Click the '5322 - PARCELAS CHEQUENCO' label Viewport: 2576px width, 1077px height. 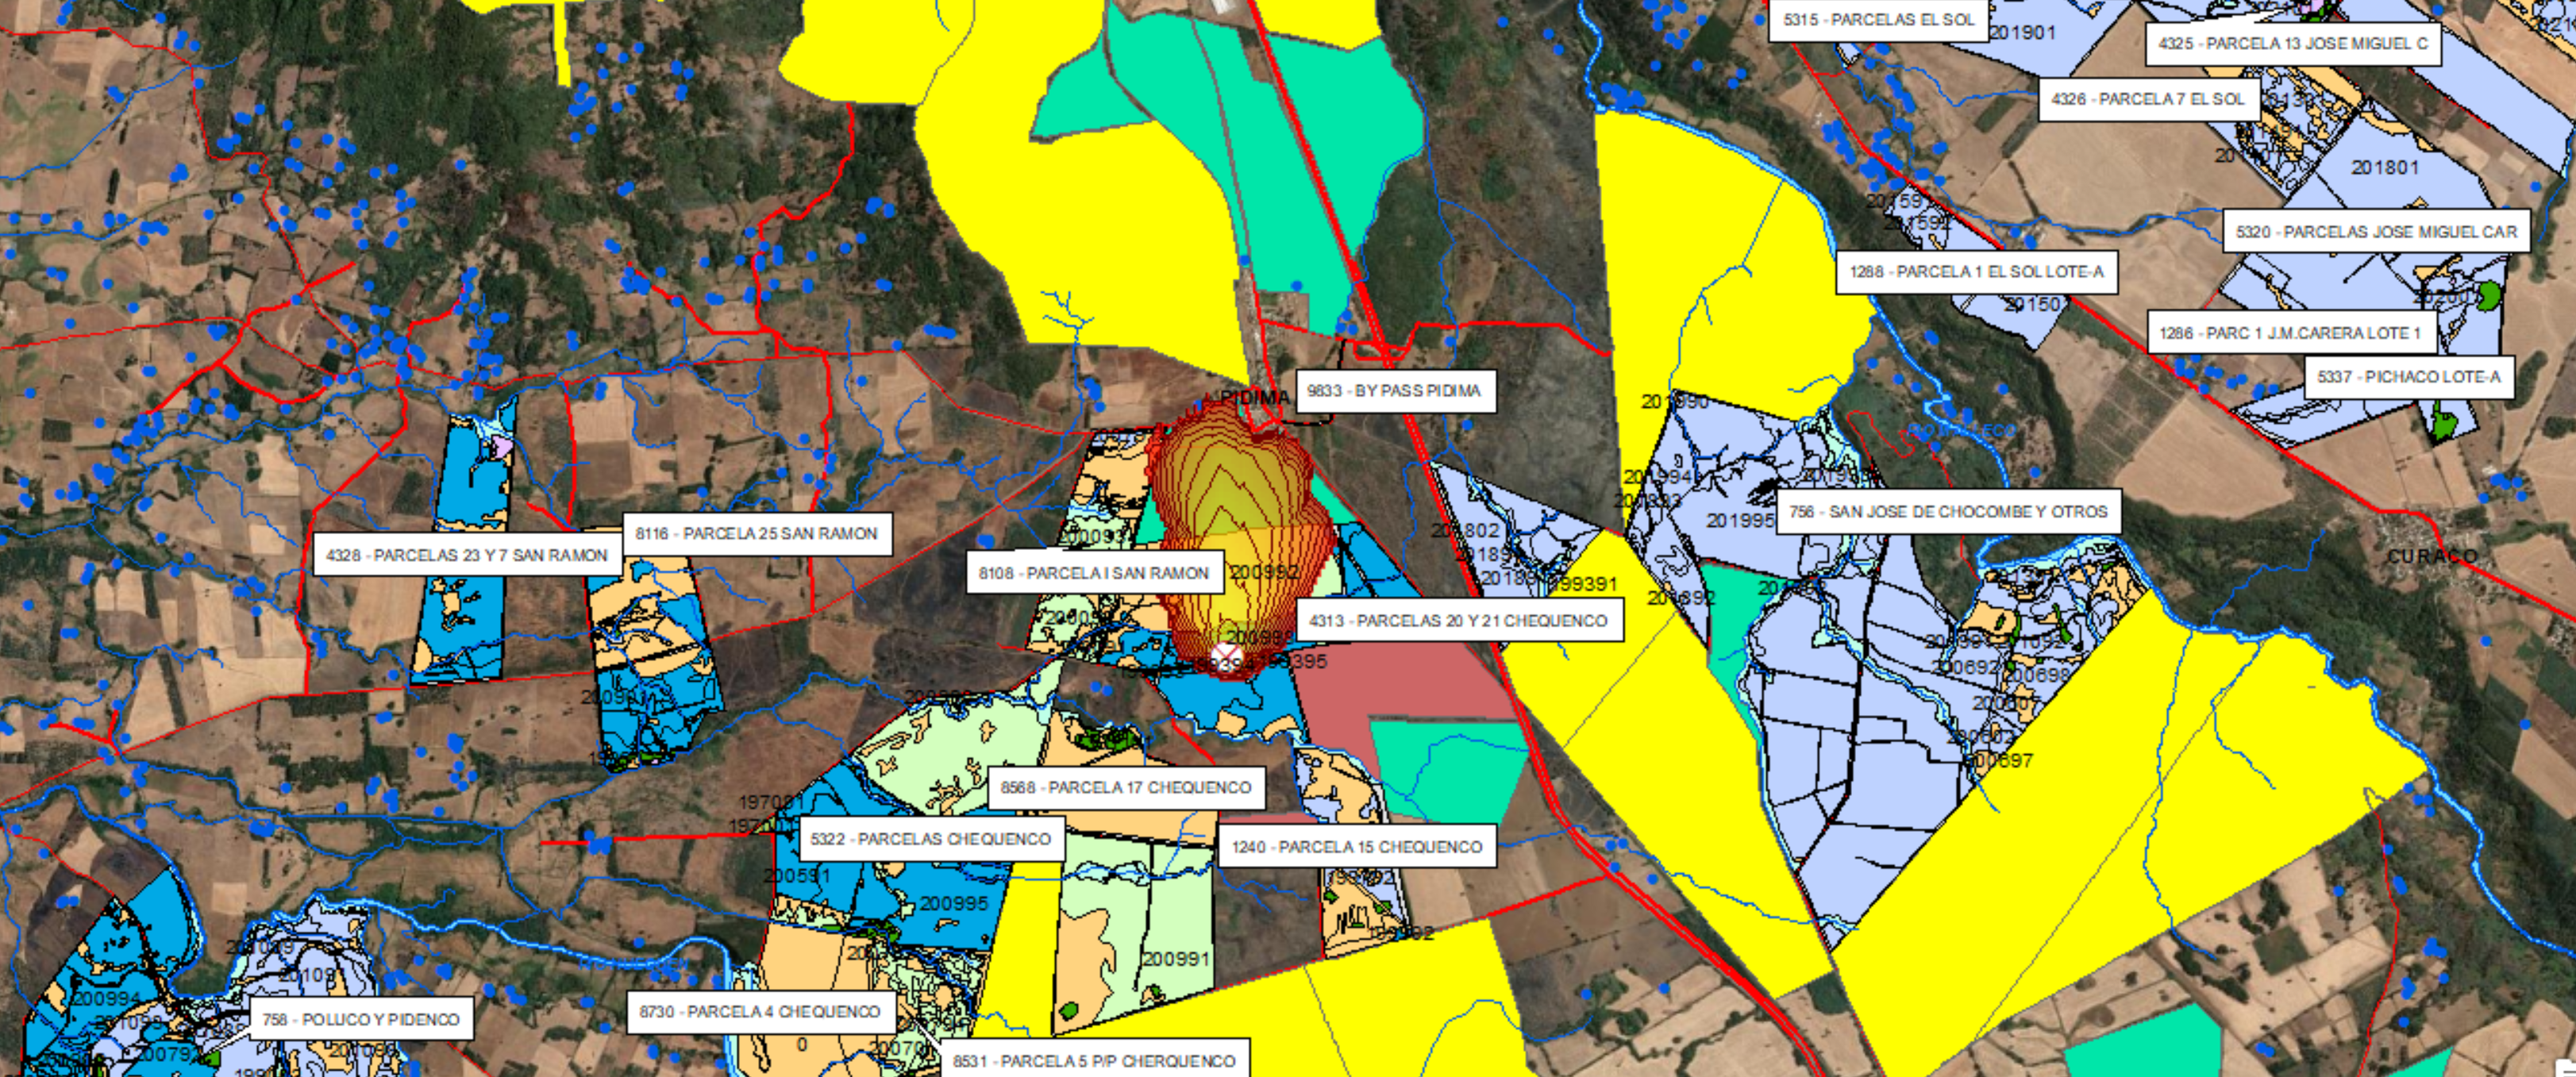coord(931,839)
